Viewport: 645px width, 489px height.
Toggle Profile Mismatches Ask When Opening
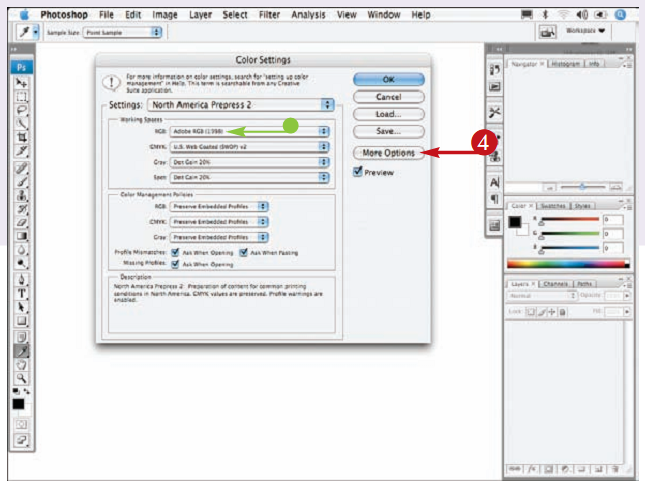point(175,252)
